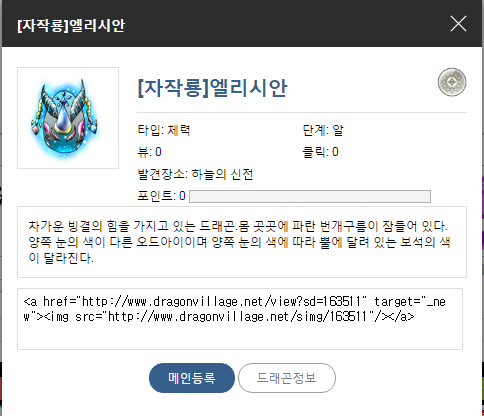Click the round silver badge icon
Viewport: 484px width, 416px height.
(x=452, y=82)
